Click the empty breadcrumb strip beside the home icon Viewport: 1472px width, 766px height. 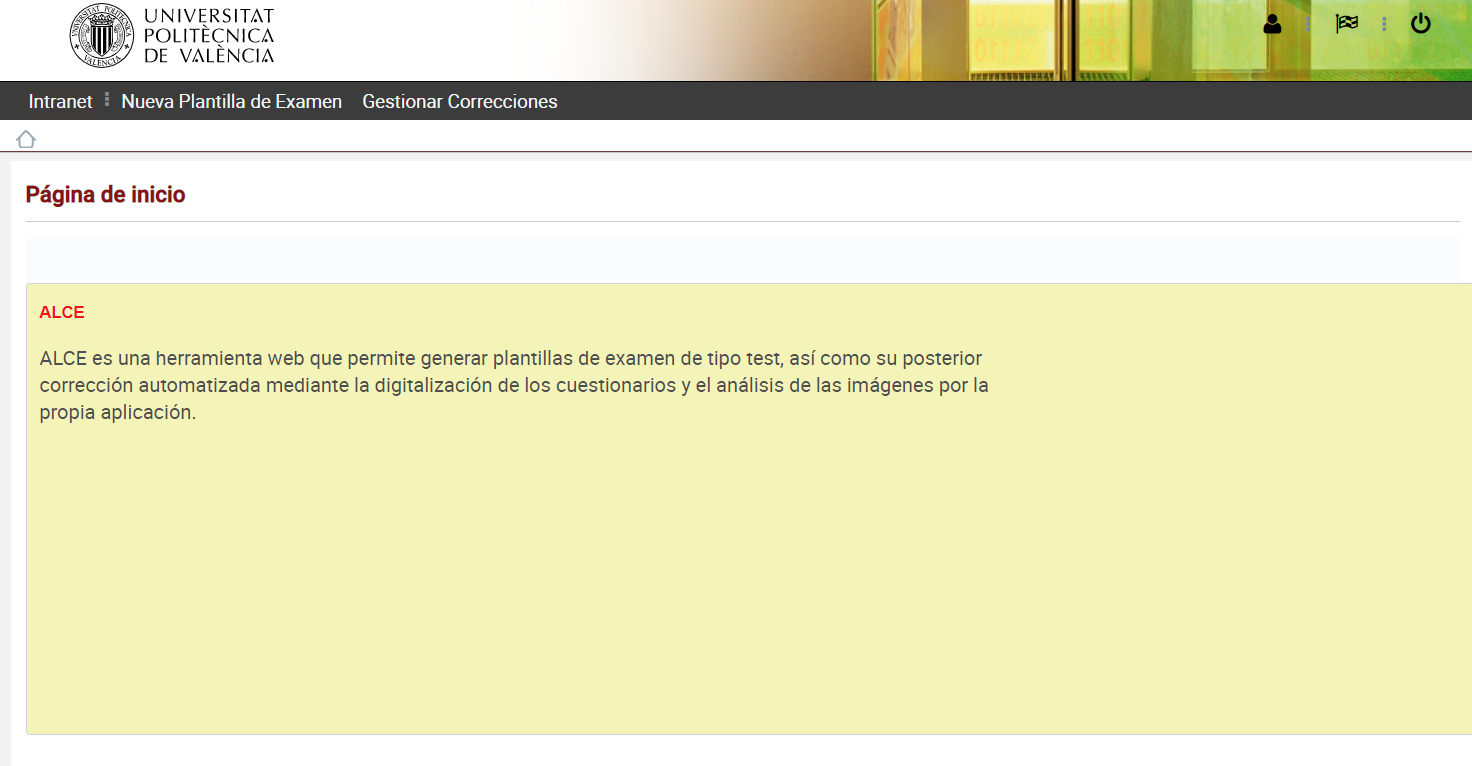(x=750, y=139)
